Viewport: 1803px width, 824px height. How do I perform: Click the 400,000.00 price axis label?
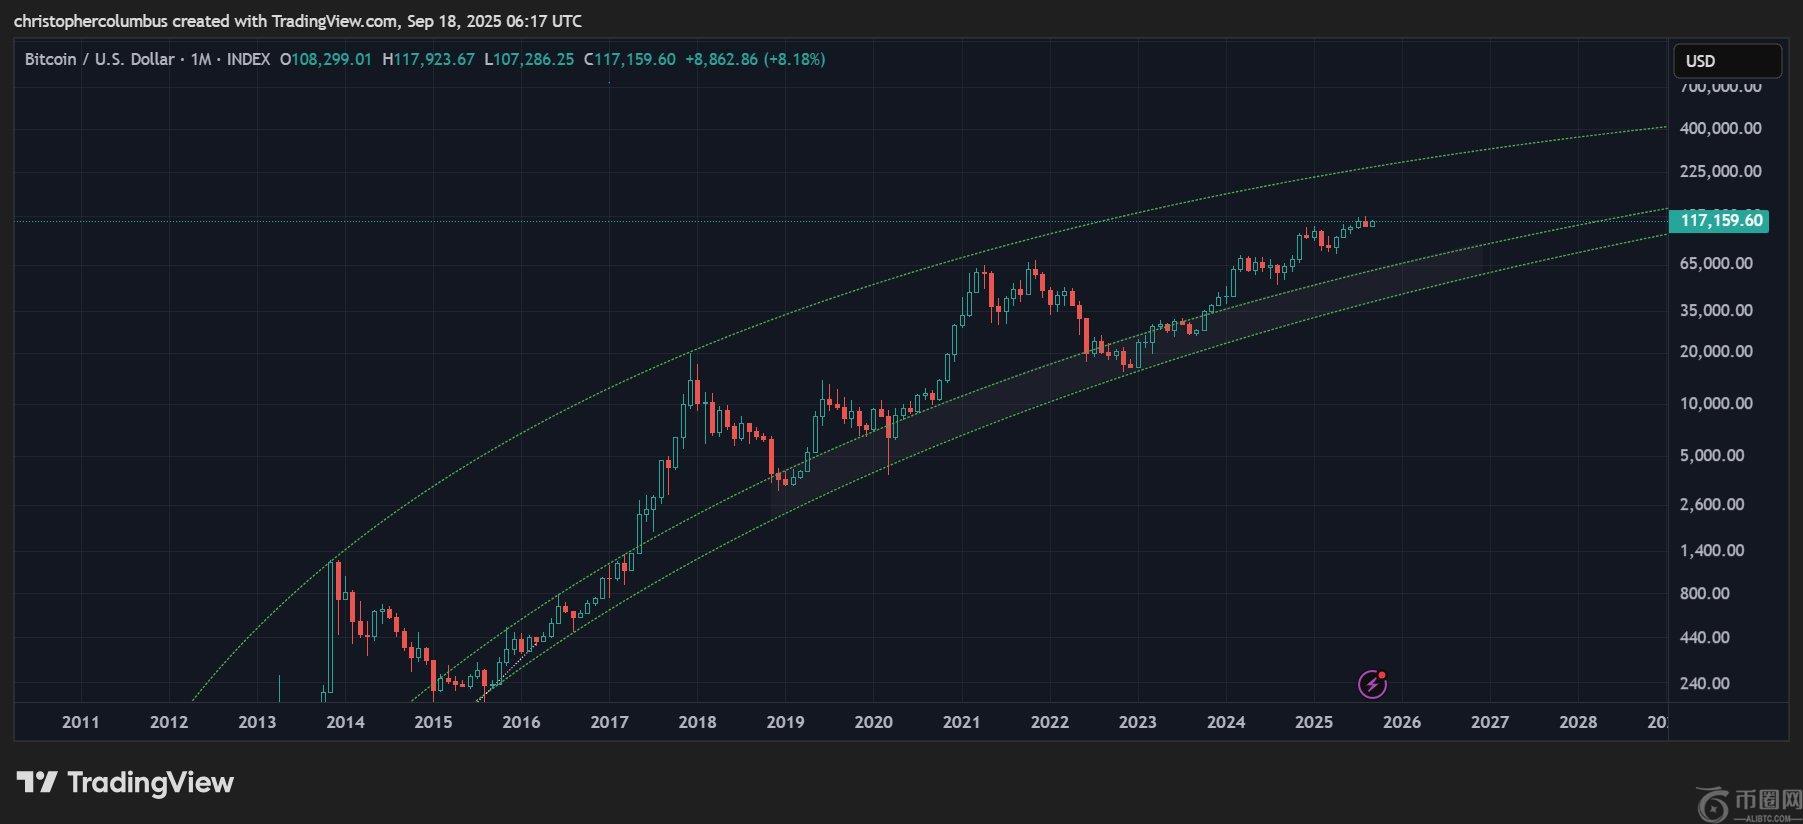(x=1720, y=128)
